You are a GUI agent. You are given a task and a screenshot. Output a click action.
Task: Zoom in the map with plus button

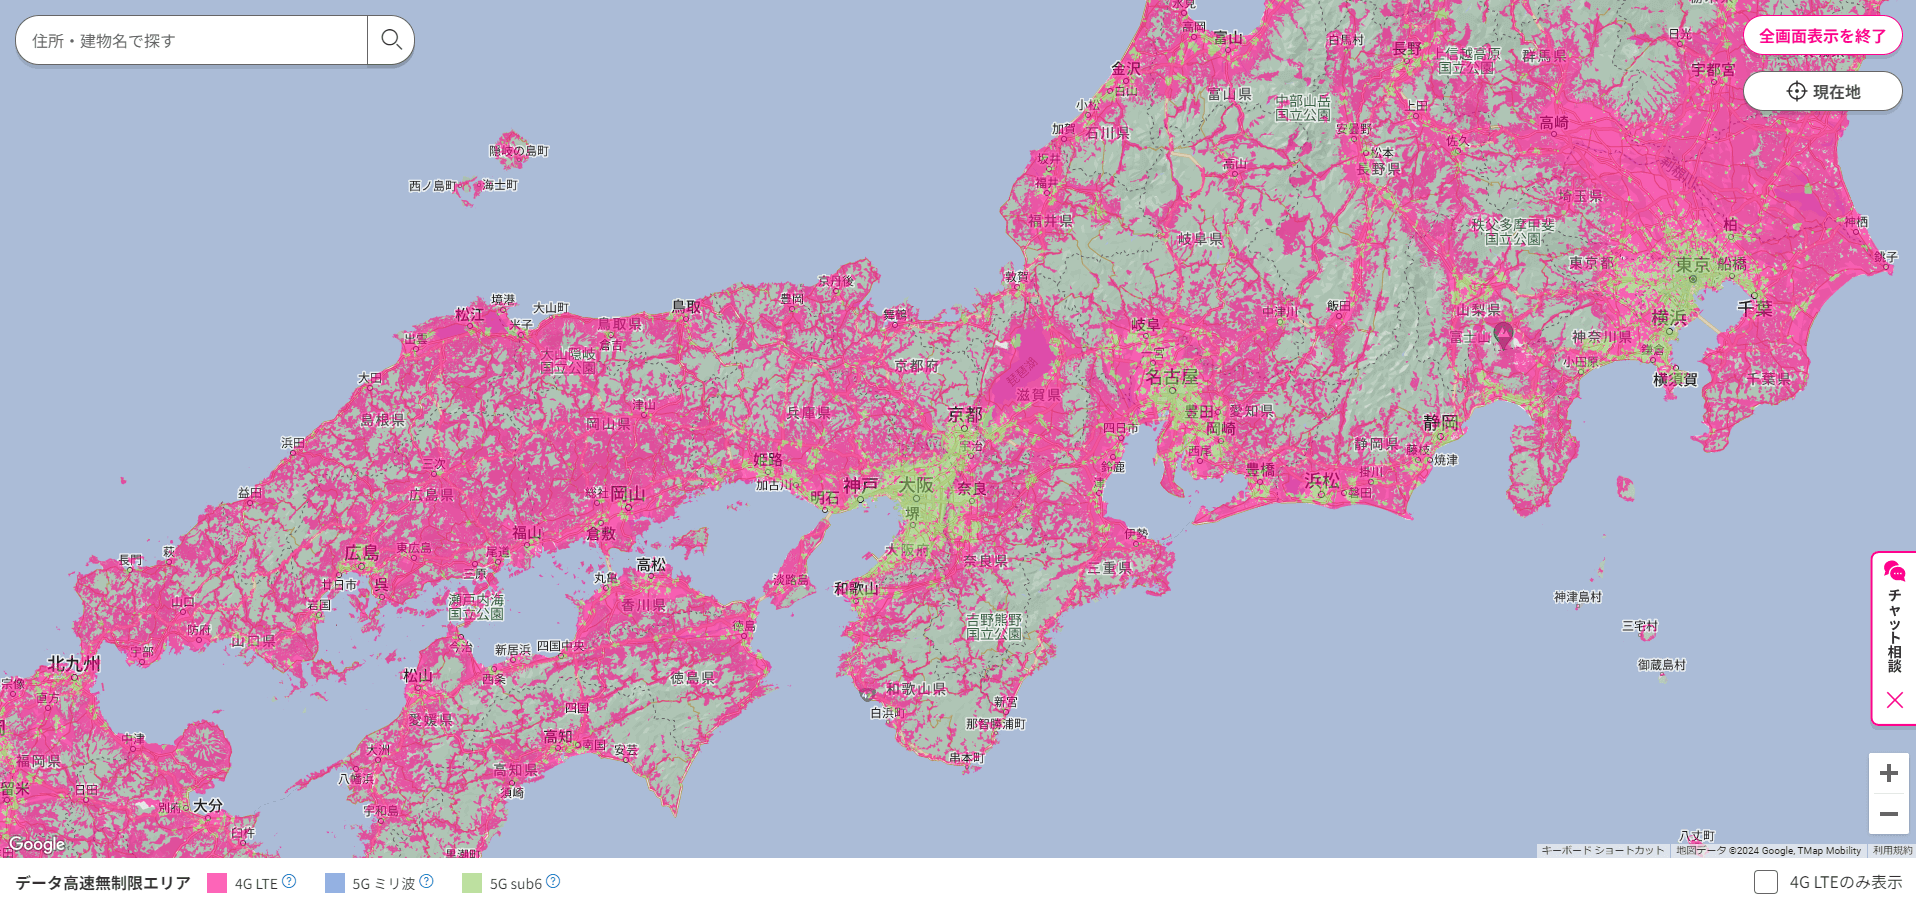(1888, 773)
